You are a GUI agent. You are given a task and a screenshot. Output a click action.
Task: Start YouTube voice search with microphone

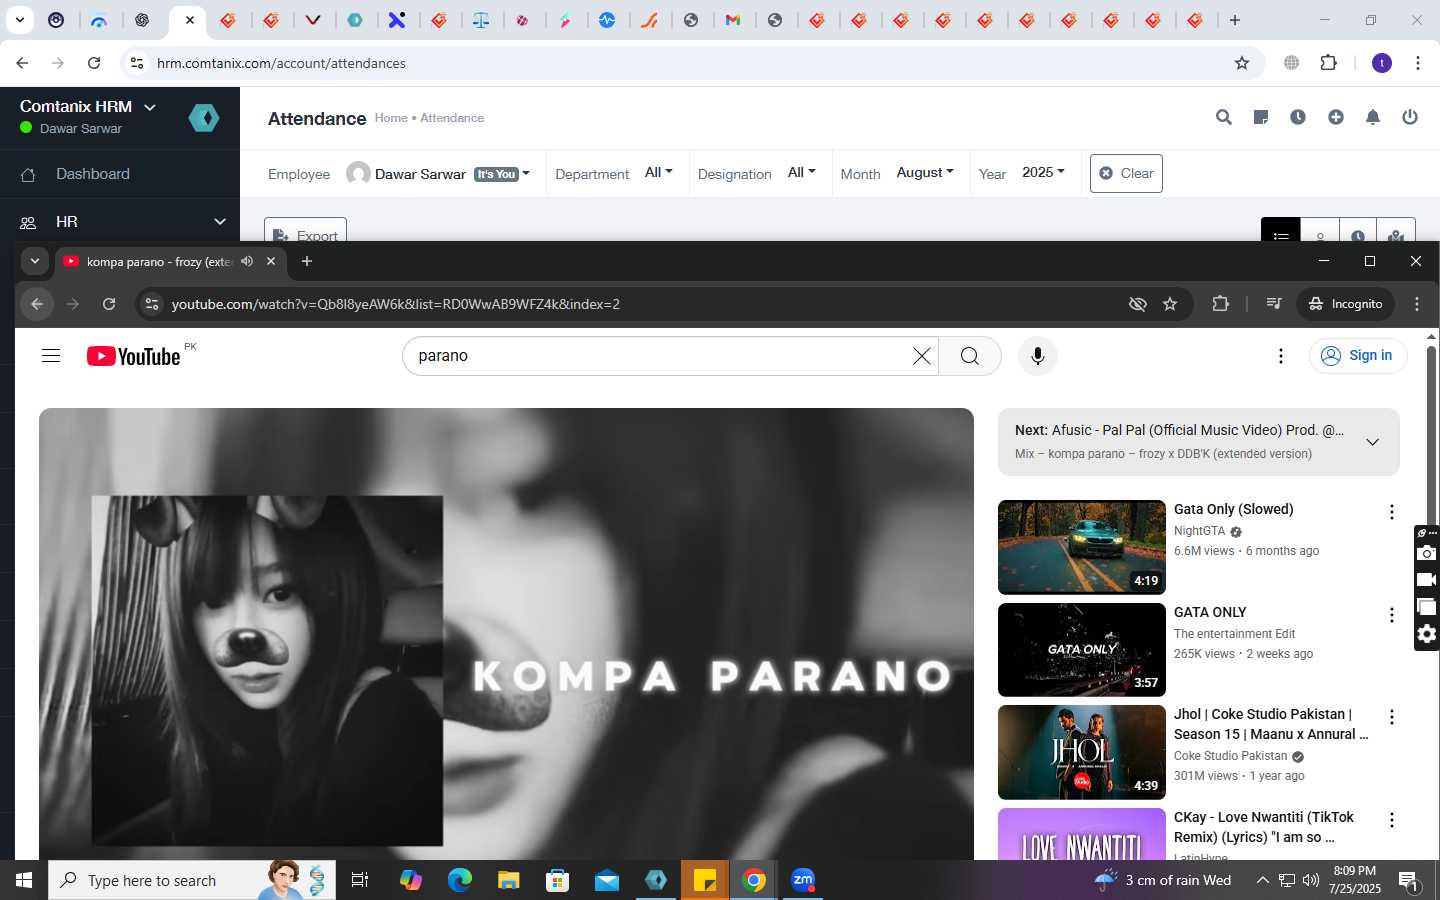tap(1038, 356)
